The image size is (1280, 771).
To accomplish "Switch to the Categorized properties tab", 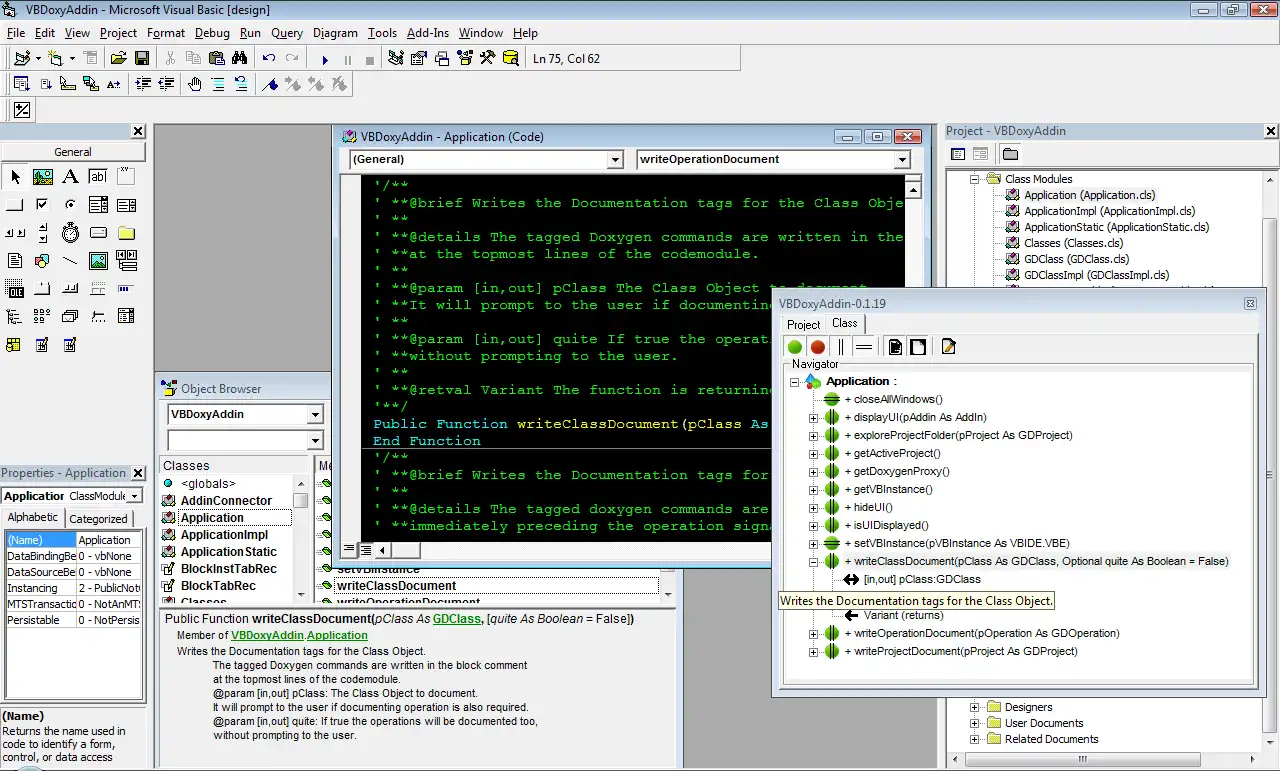I will click(98, 518).
